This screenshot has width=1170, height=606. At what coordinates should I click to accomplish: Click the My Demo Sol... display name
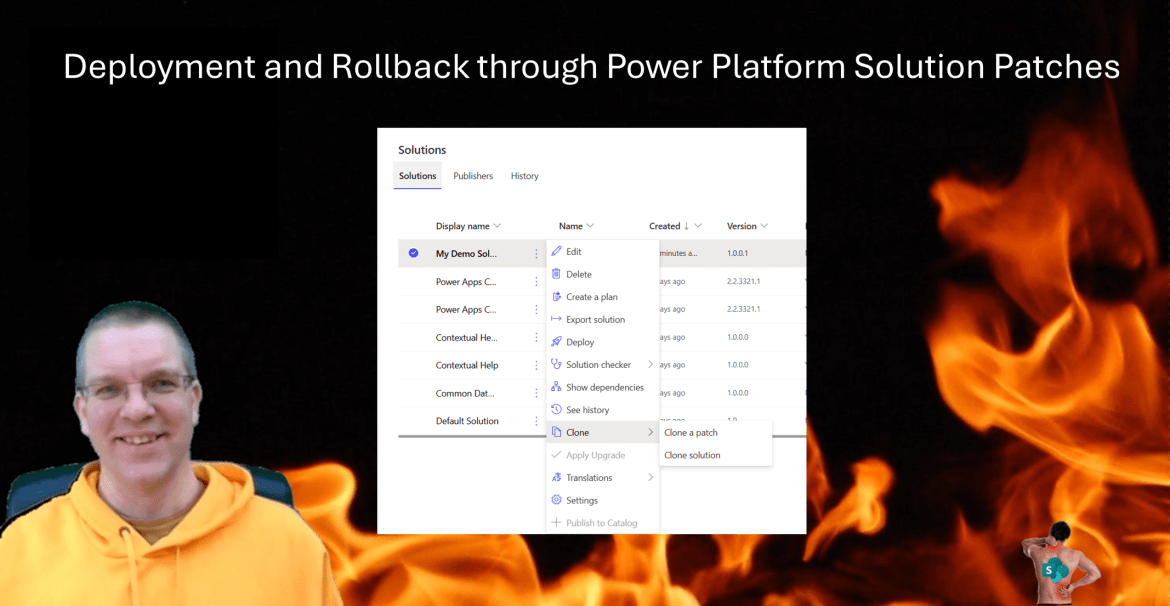pos(466,254)
